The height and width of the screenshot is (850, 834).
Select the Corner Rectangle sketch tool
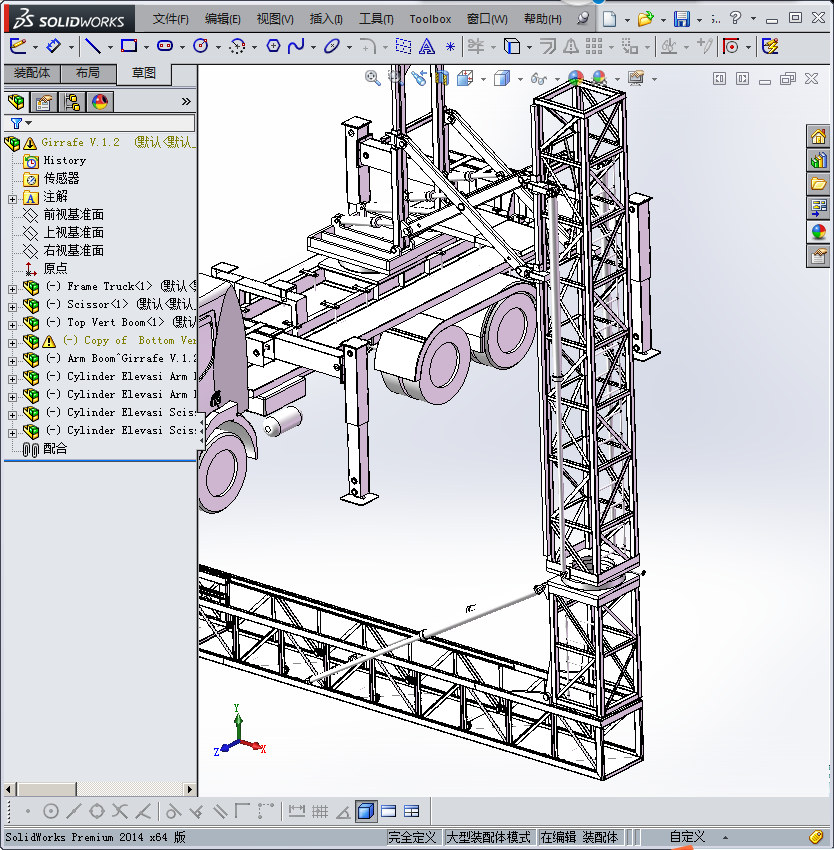(129, 46)
